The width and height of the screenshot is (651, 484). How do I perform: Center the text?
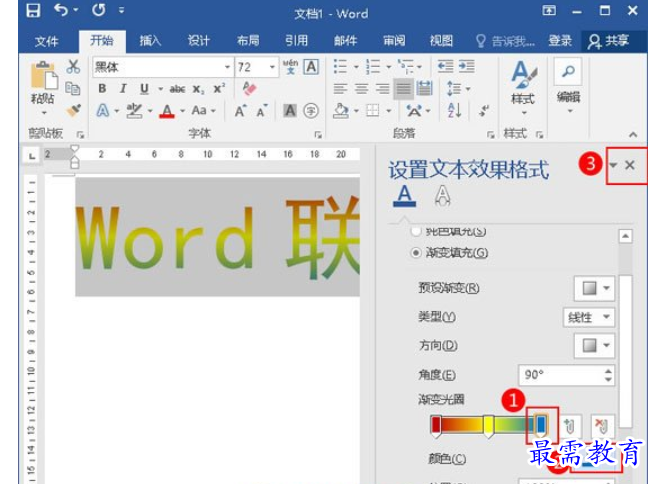pos(362,88)
